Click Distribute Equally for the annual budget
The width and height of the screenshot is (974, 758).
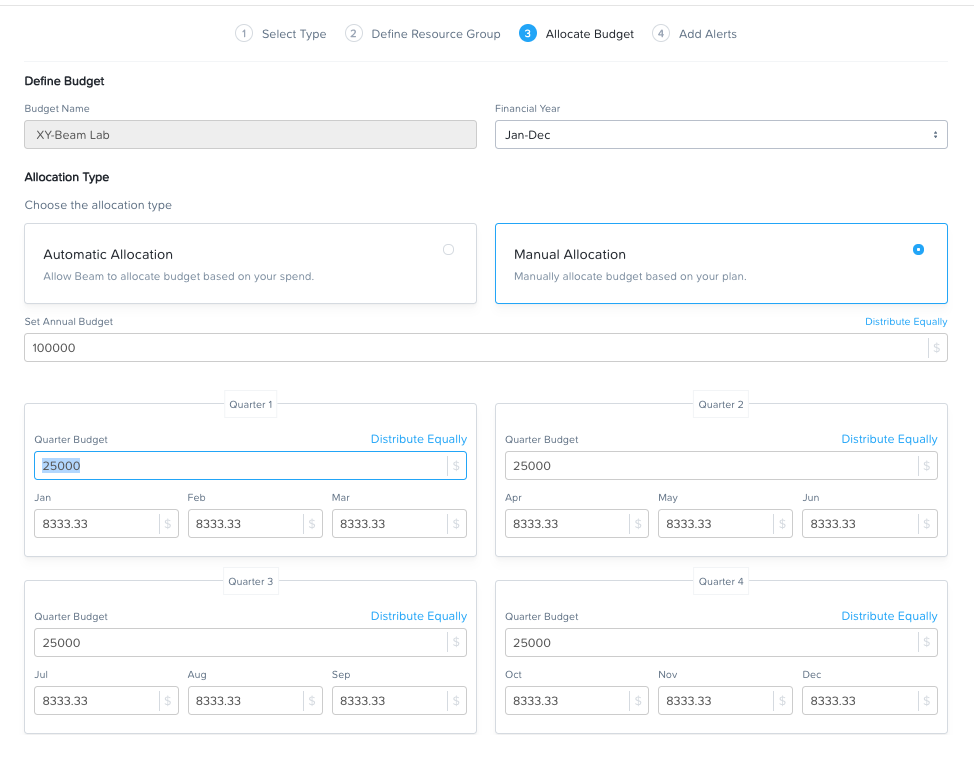coord(906,322)
